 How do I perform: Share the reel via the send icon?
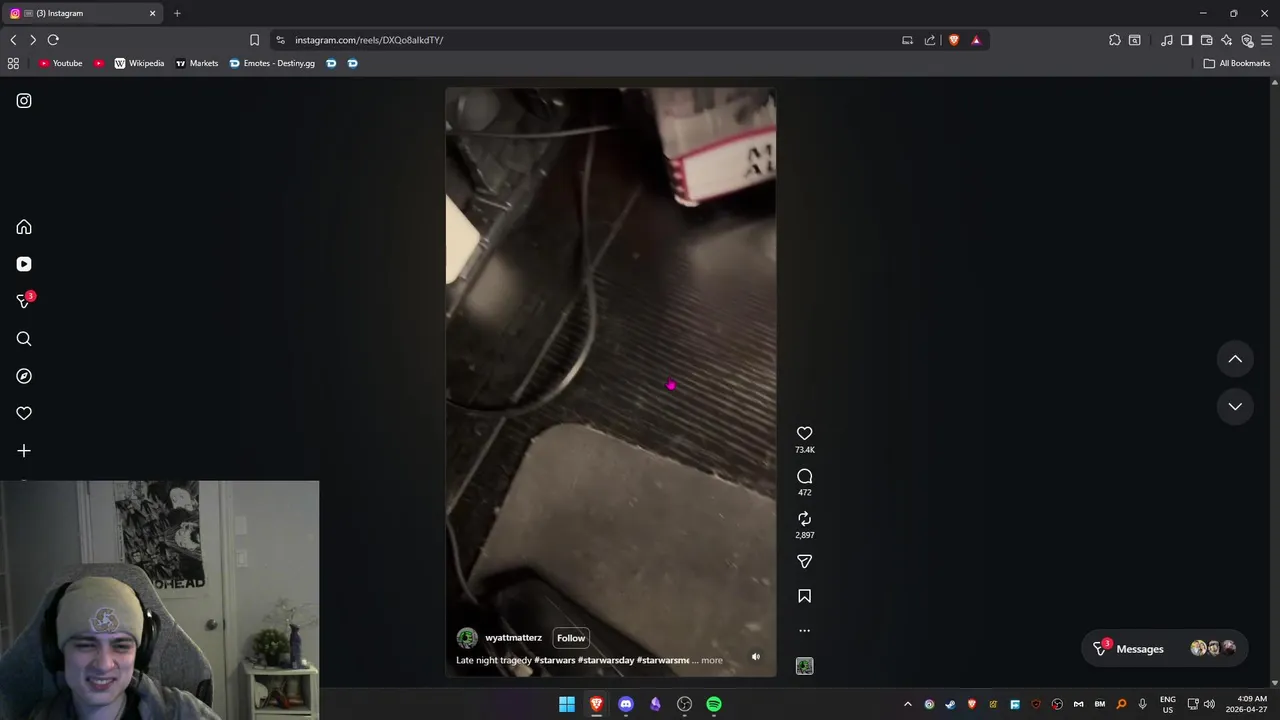[x=804, y=561]
